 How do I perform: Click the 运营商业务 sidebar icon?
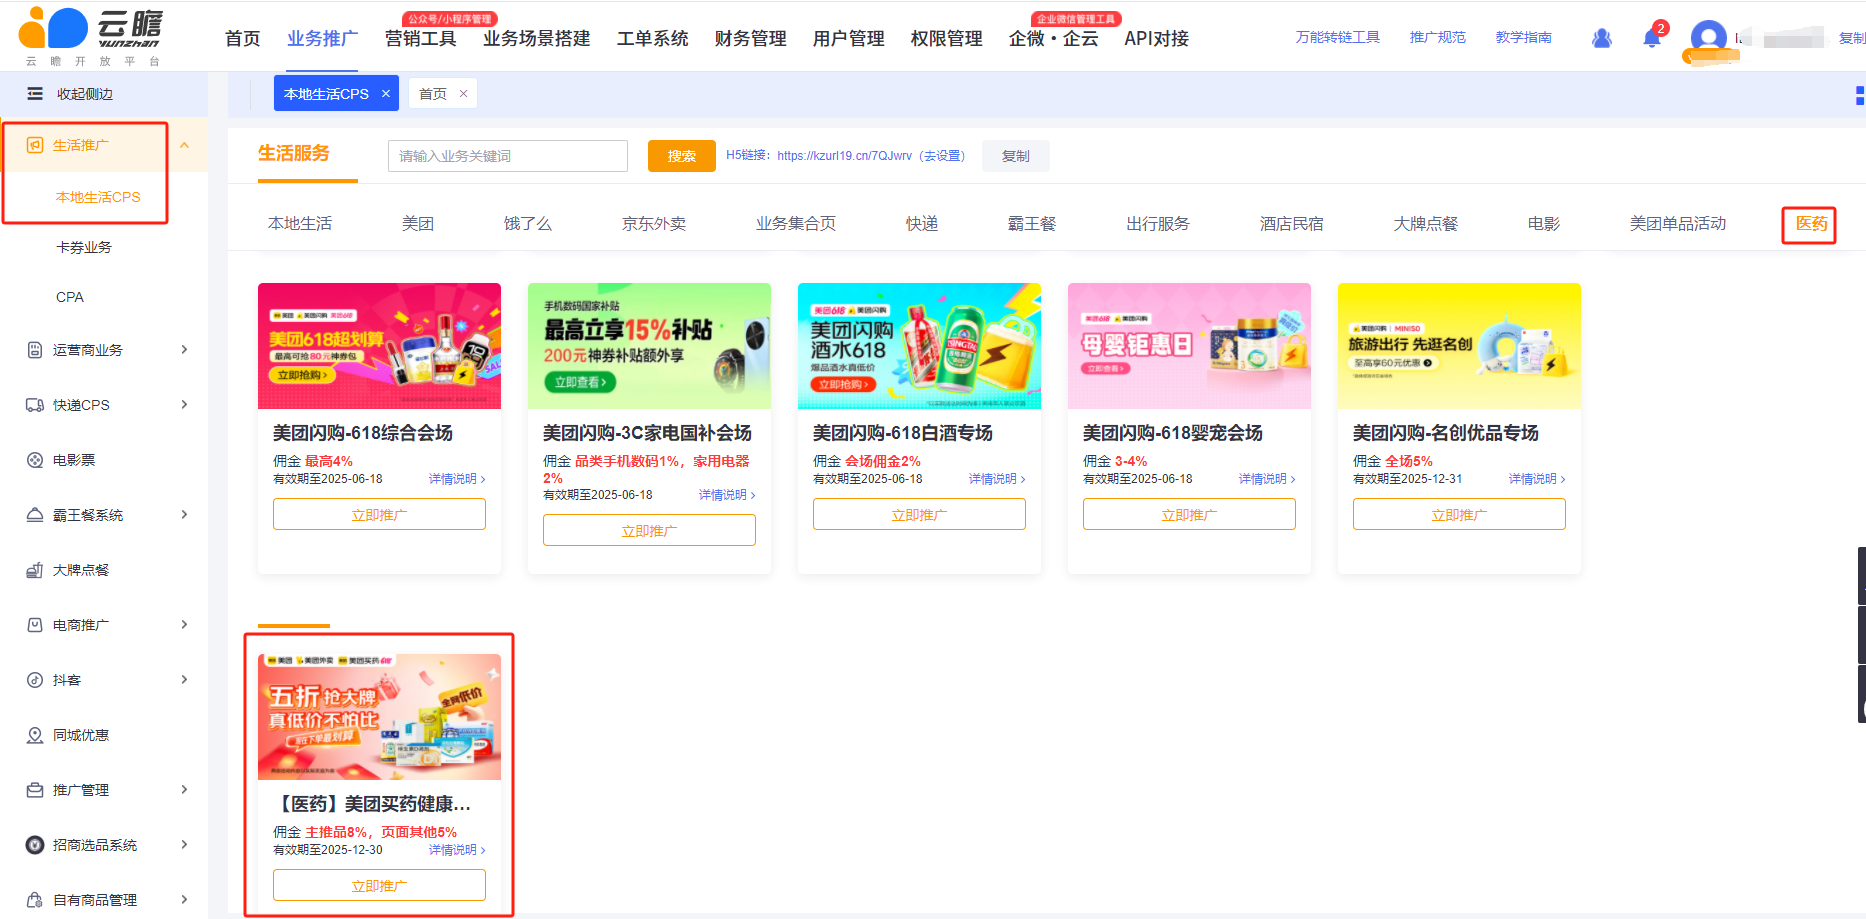pos(35,350)
